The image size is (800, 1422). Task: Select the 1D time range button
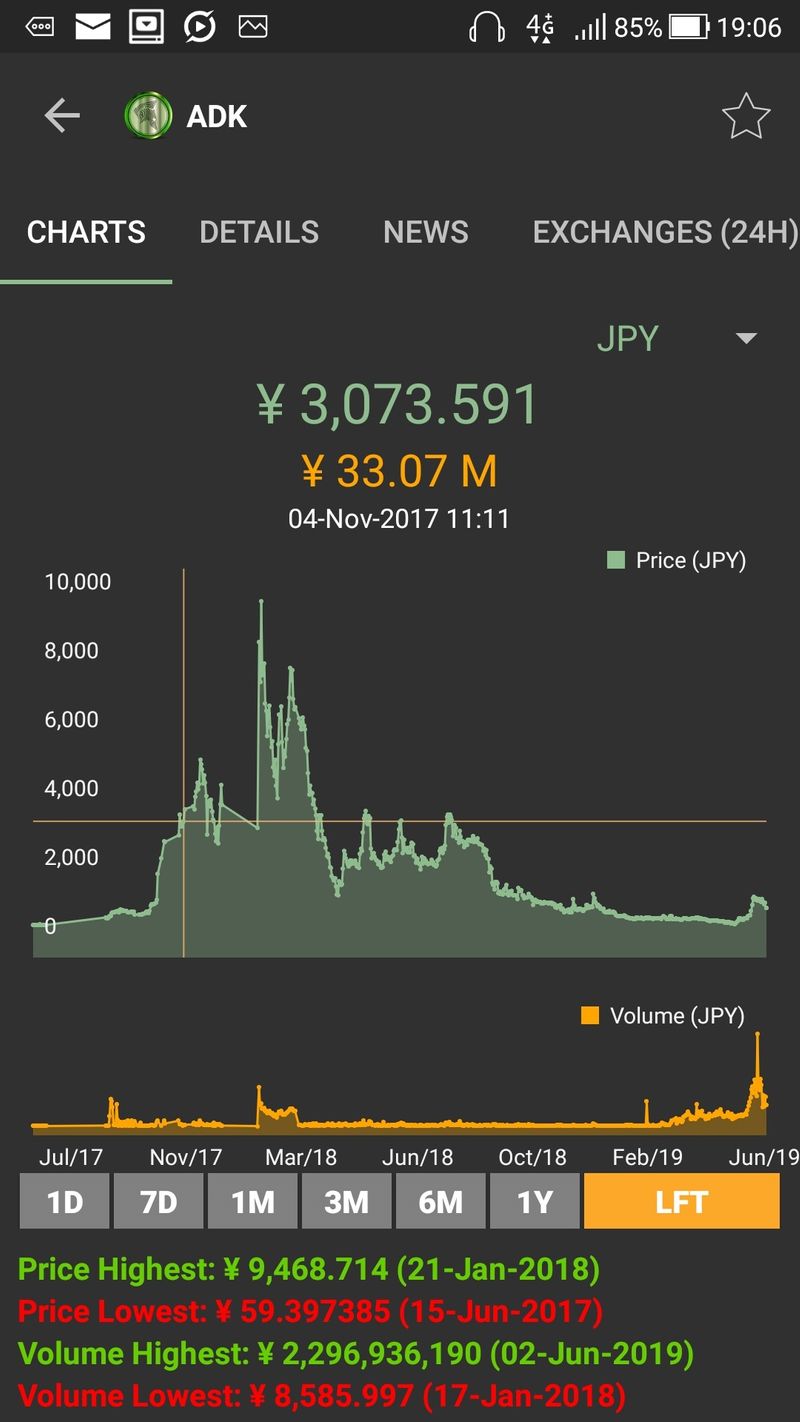tap(64, 1201)
